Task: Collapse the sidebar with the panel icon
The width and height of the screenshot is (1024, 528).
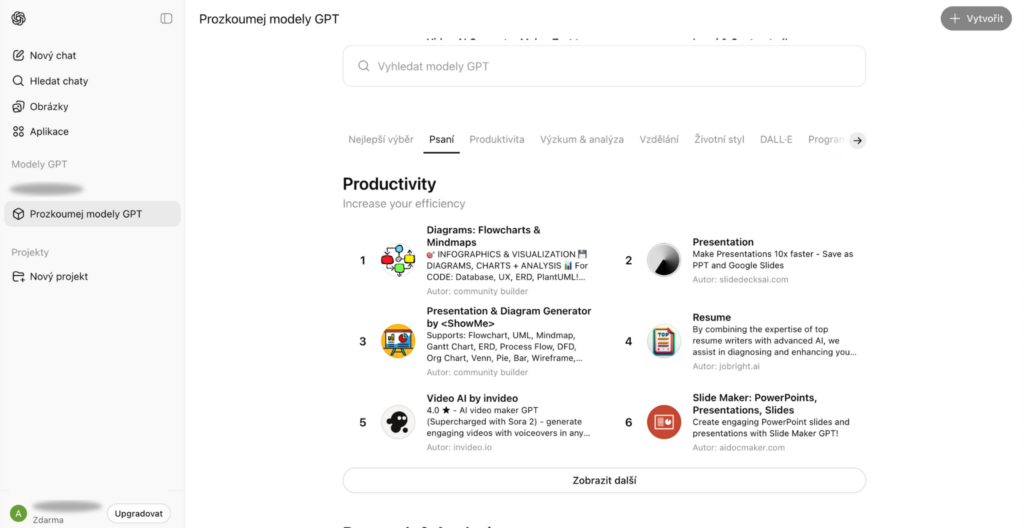Action: tap(166, 18)
